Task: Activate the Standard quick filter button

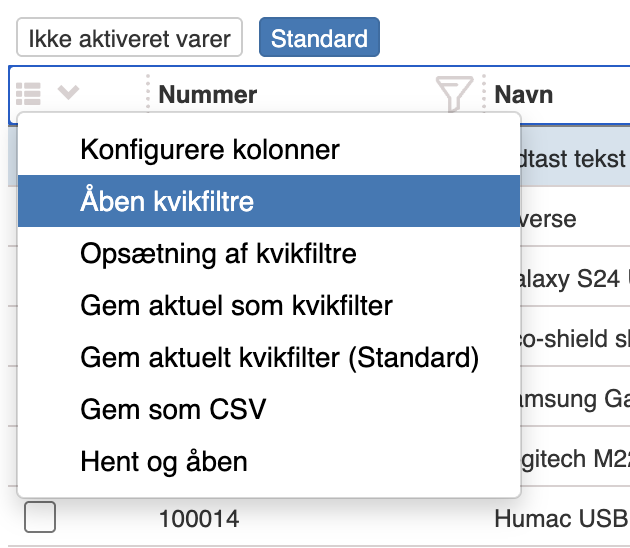Action: pyautogui.click(x=319, y=39)
